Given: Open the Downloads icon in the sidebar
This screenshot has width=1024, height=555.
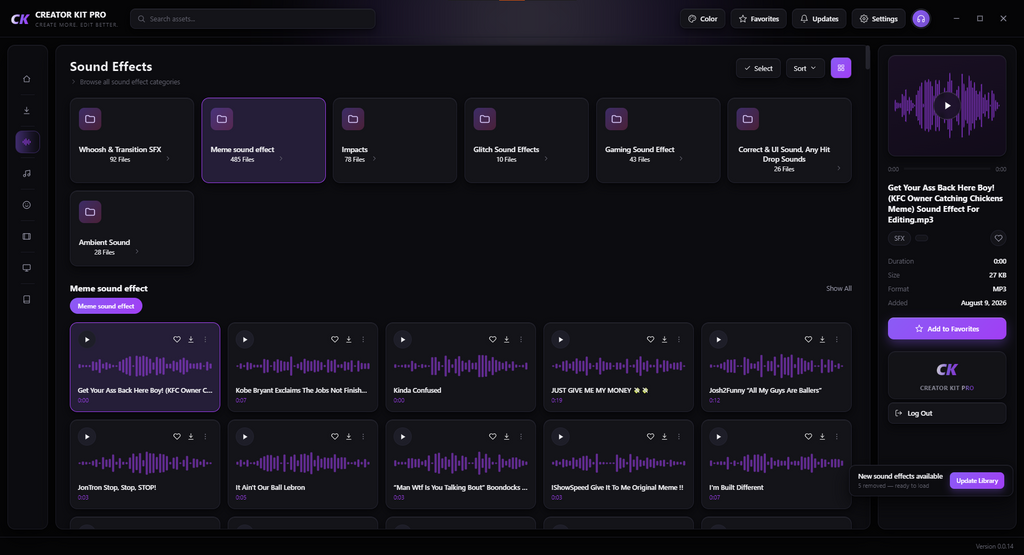Looking at the screenshot, I should pyautogui.click(x=27, y=110).
